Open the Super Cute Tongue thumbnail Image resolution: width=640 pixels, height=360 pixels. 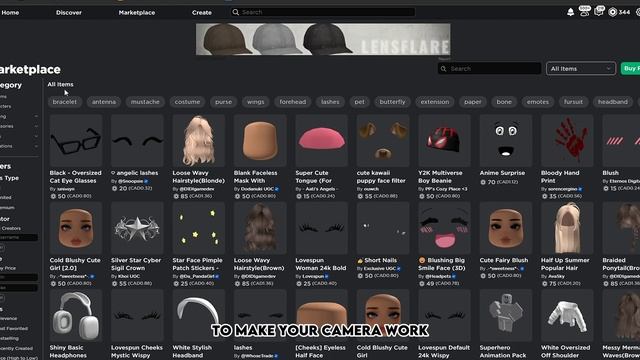(322, 140)
